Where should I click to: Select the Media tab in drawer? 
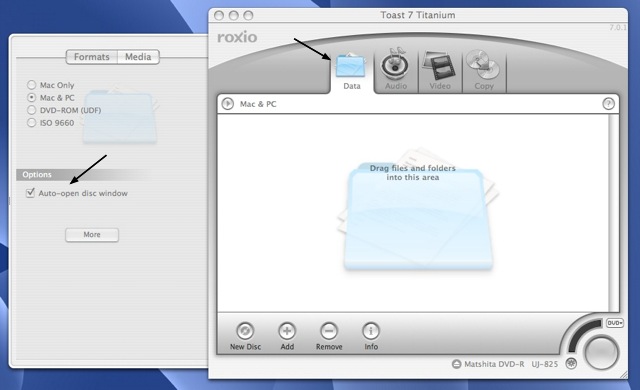(x=138, y=57)
